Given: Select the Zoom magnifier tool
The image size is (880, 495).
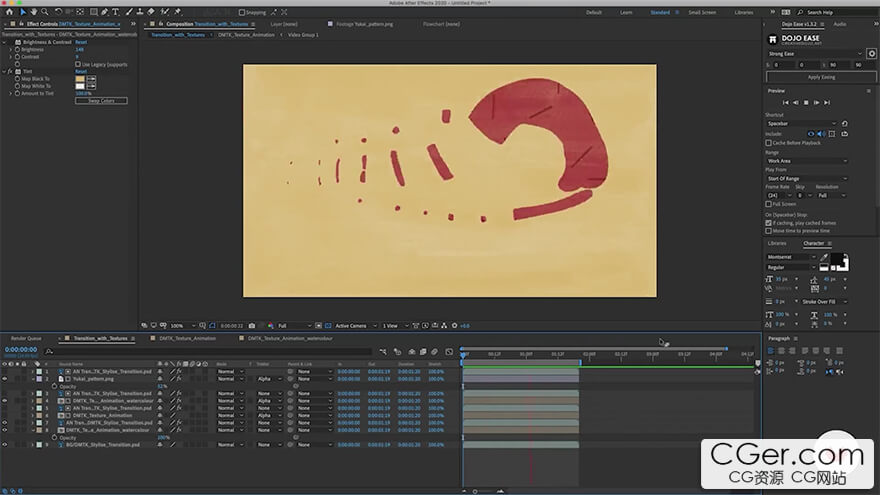Looking at the screenshot, I should (44, 12).
